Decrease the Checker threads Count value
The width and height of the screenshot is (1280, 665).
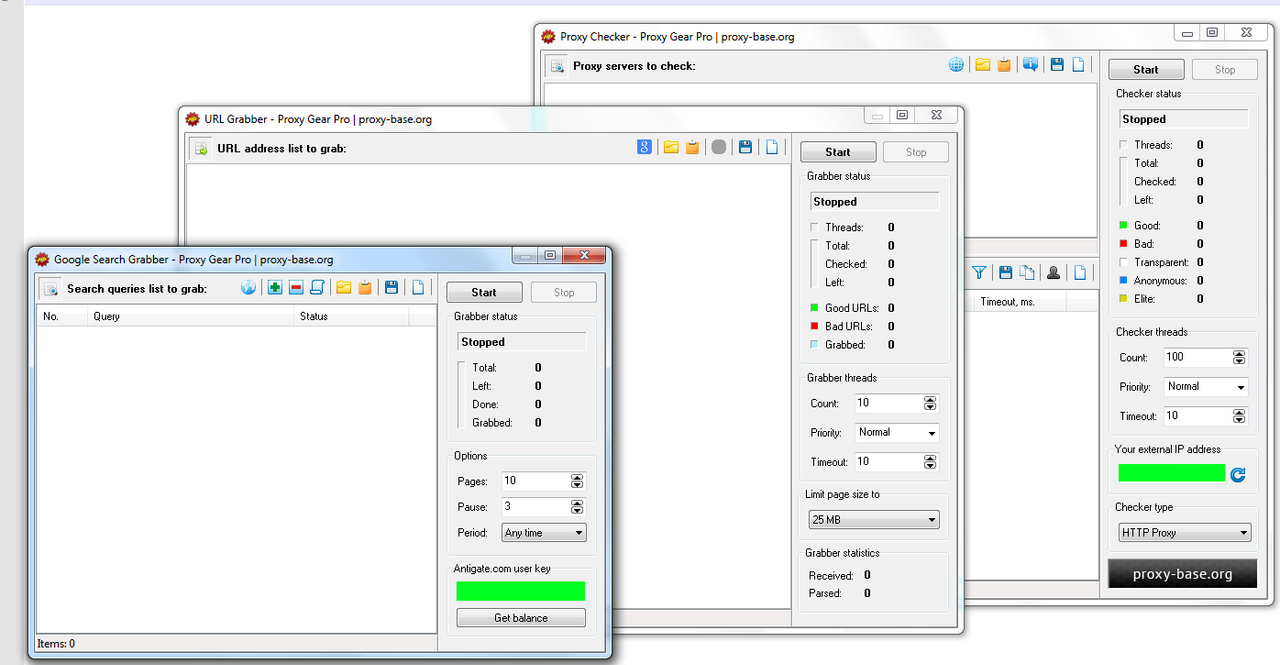[x=1240, y=361]
